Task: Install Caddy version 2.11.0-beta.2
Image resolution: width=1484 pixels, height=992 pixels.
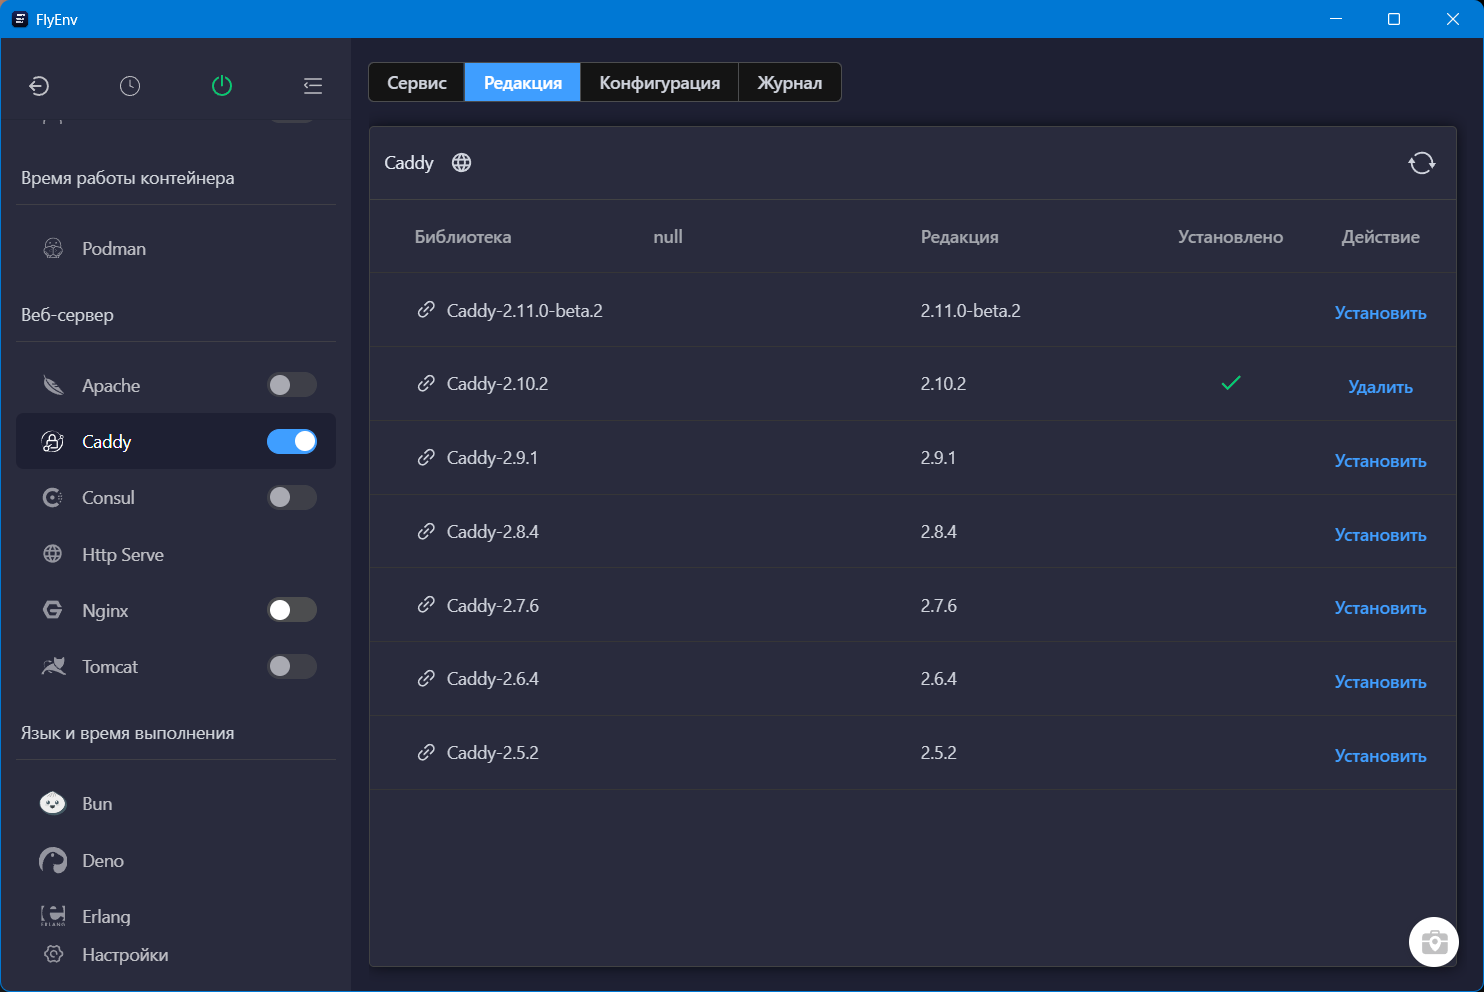Action: pyautogui.click(x=1380, y=313)
